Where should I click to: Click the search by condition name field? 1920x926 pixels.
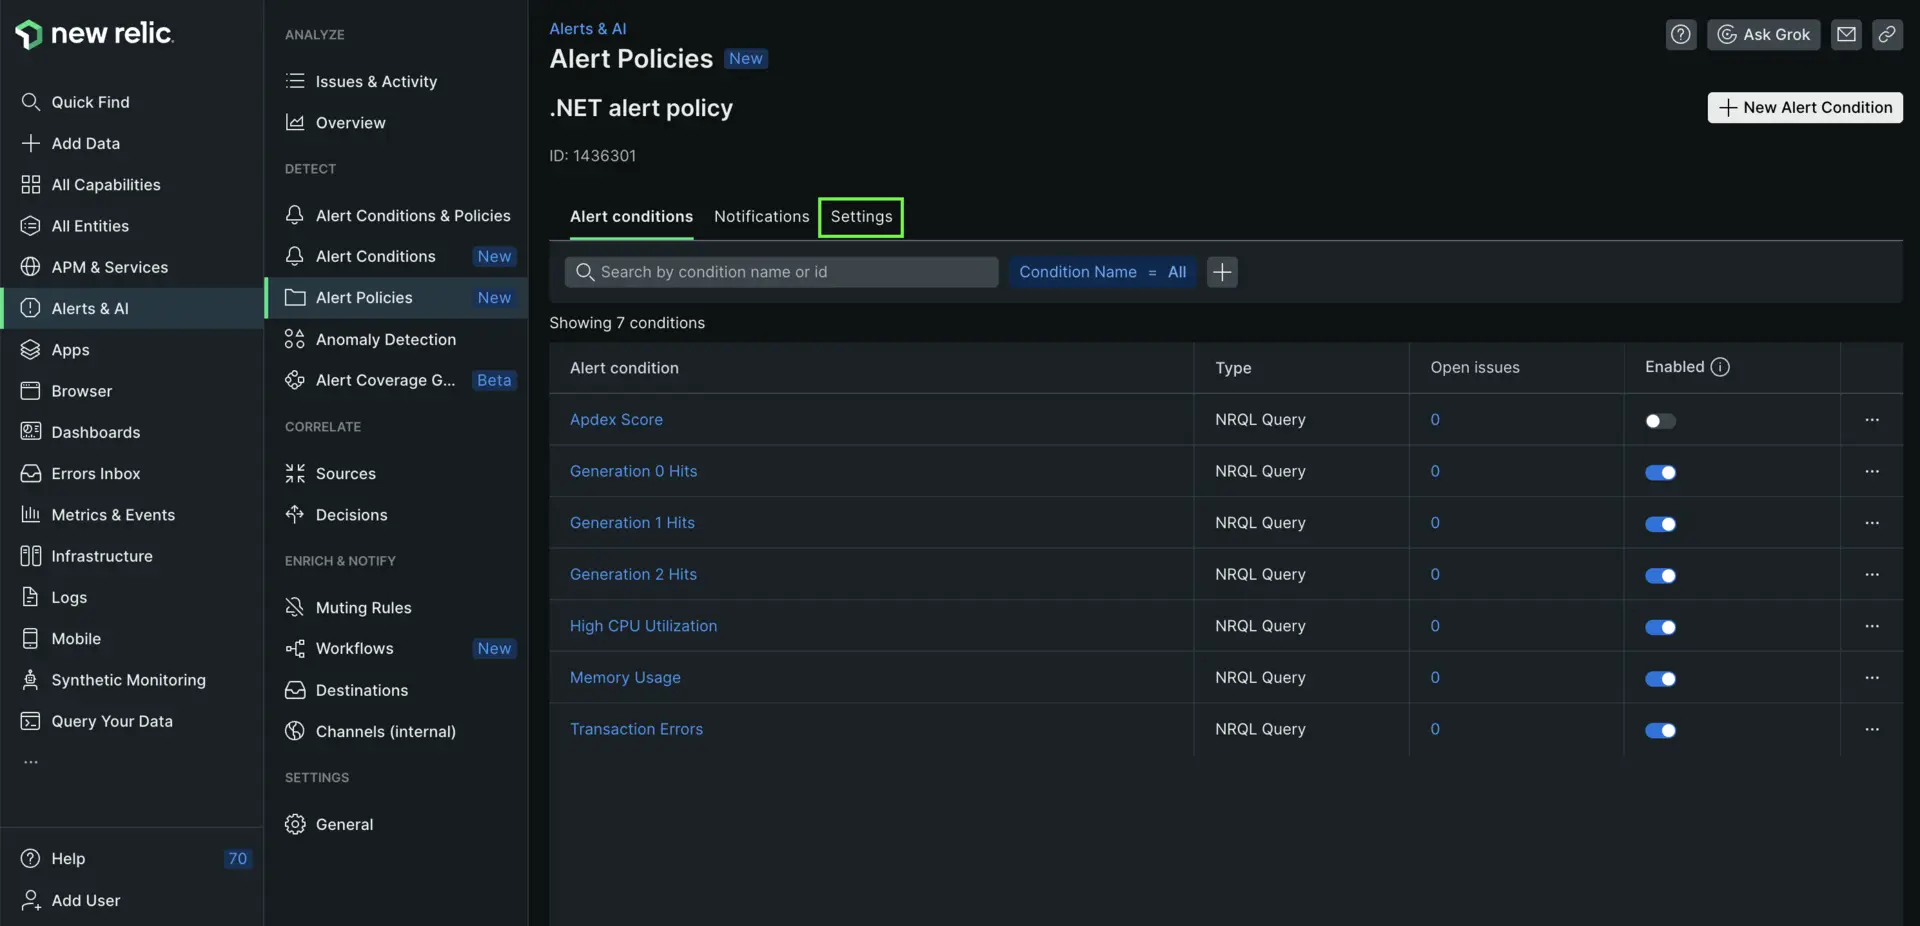[781, 272]
